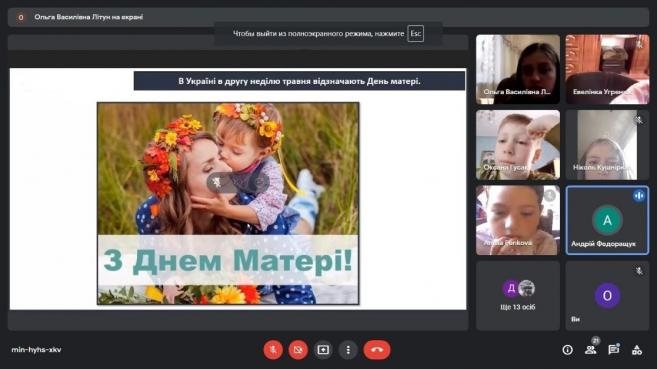Select Евелінка video tile
This screenshot has height=369, width=657.
tap(607, 70)
